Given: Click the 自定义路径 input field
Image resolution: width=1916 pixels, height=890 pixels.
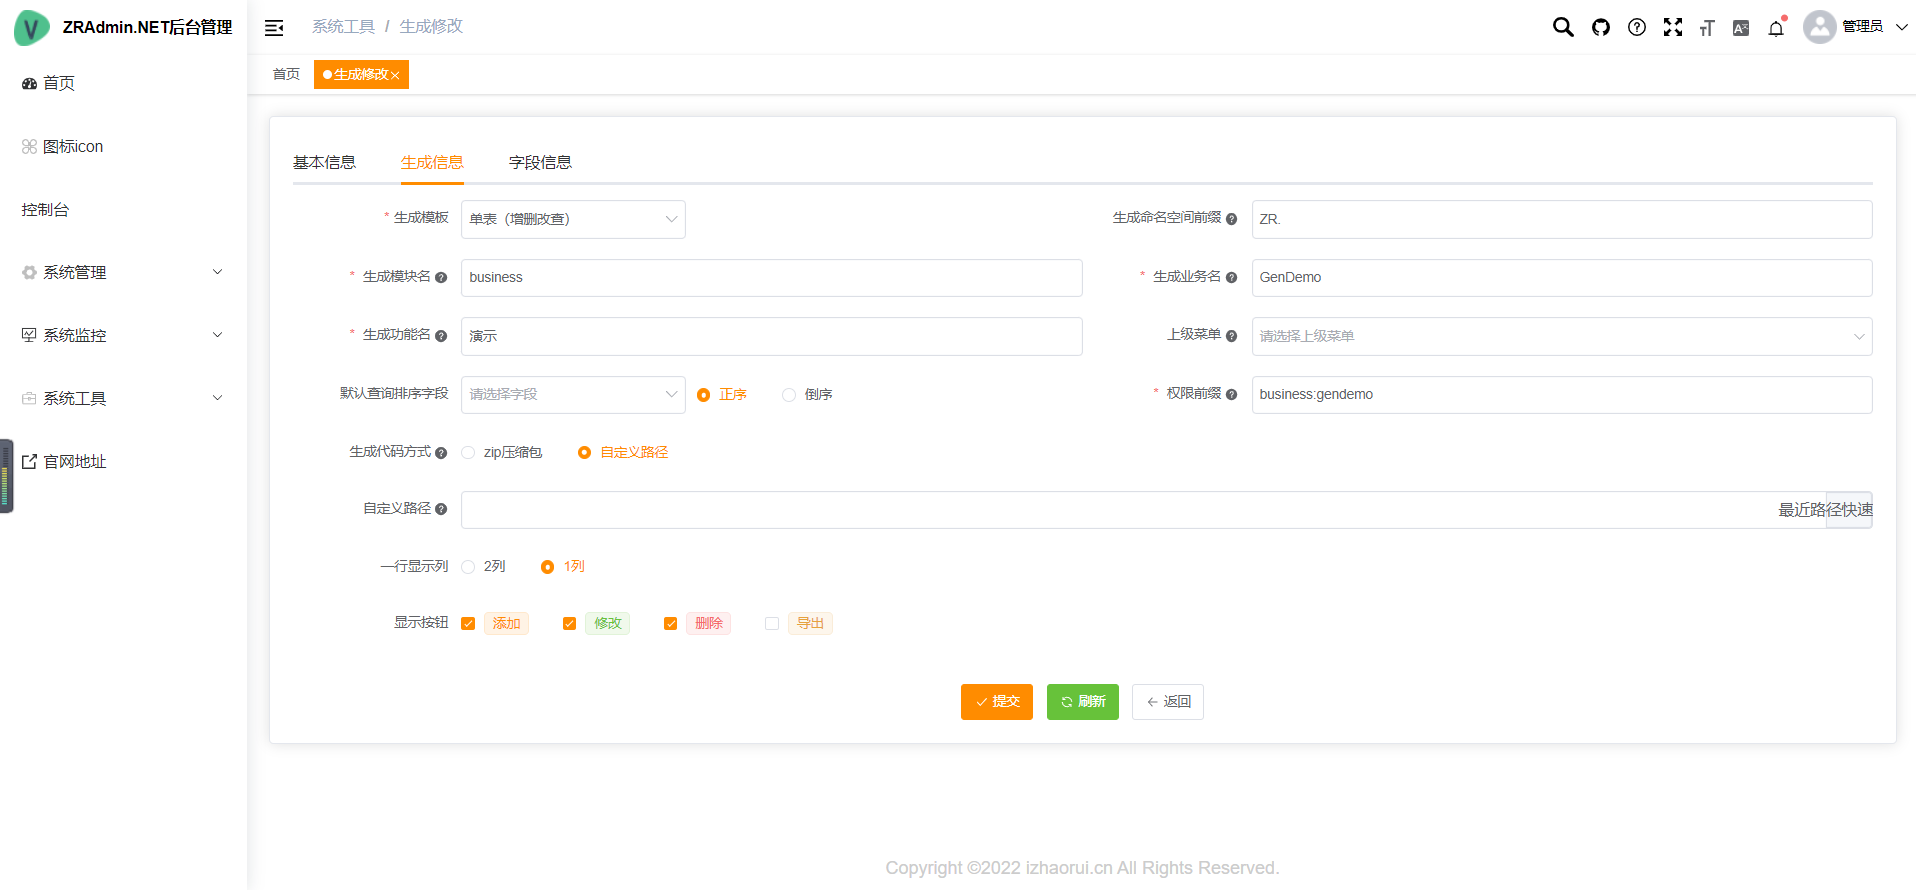Looking at the screenshot, I should click(x=1110, y=510).
